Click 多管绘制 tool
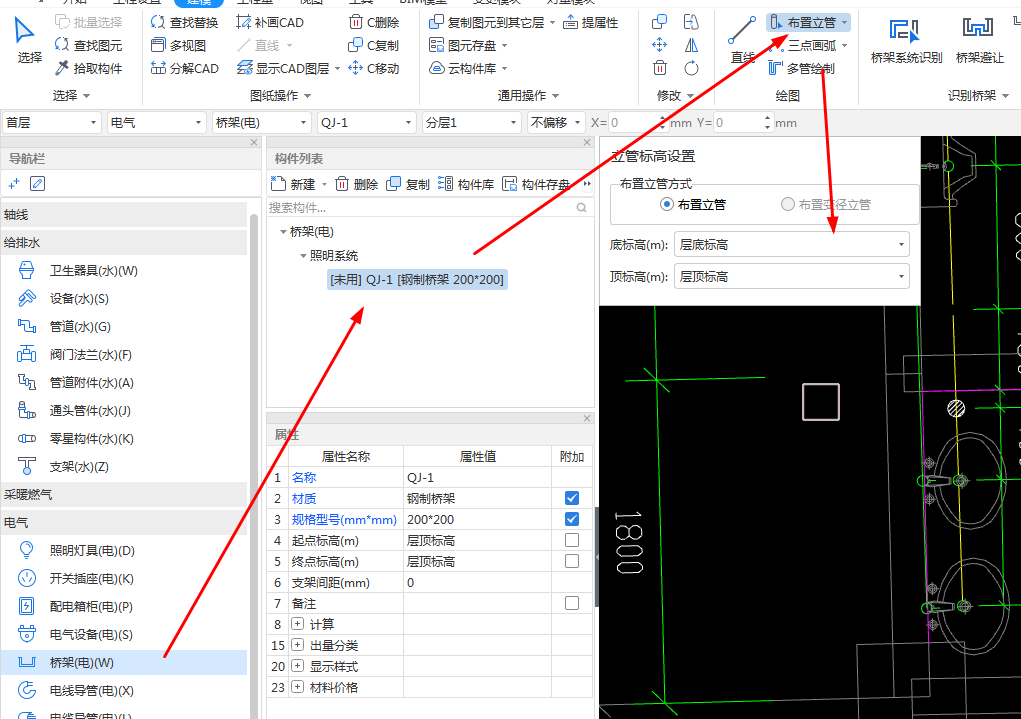Screen dimensions: 1021x719 (x=802, y=68)
